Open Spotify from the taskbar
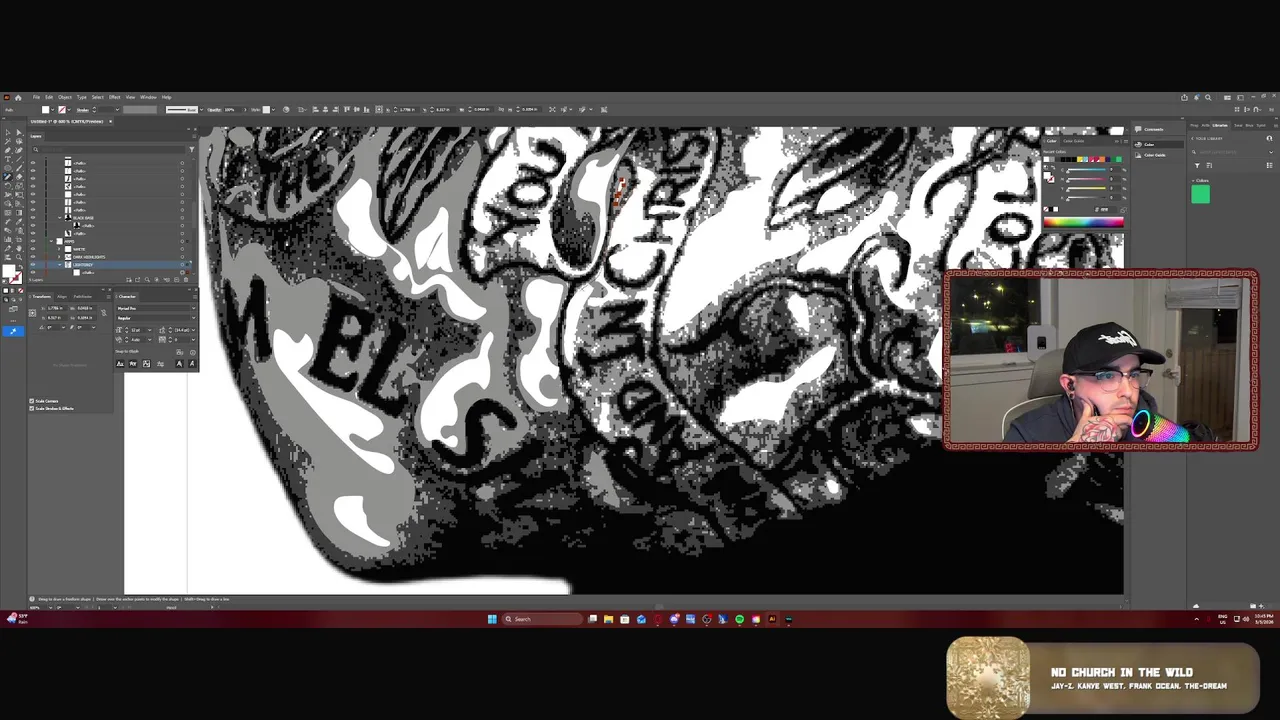Image resolution: width=1280 pixels, height=720 pixels. click(x=739, y=619)
